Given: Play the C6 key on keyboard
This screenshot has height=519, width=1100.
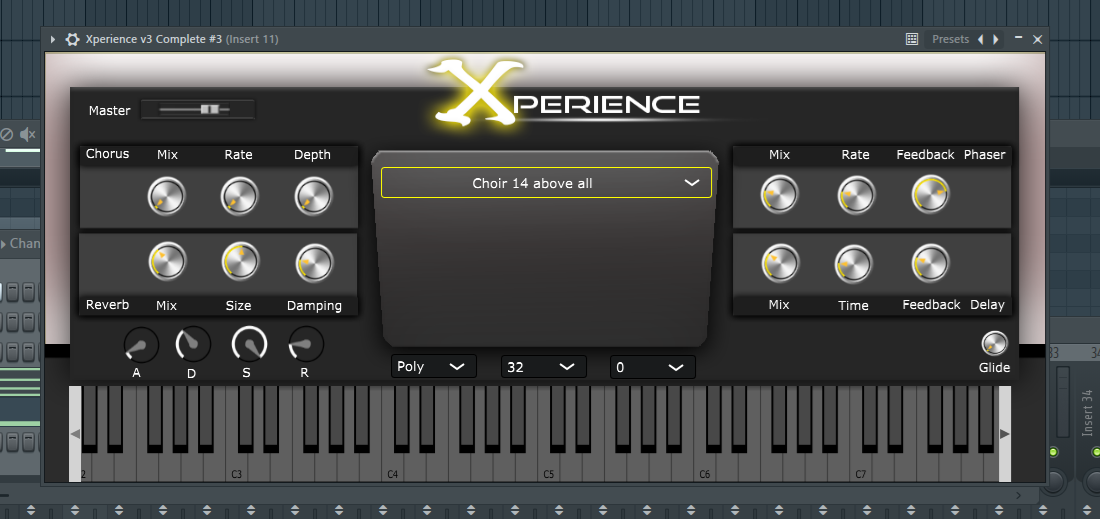Looking at the screenshot, I should pyautogui.click(x=706, y=466).
